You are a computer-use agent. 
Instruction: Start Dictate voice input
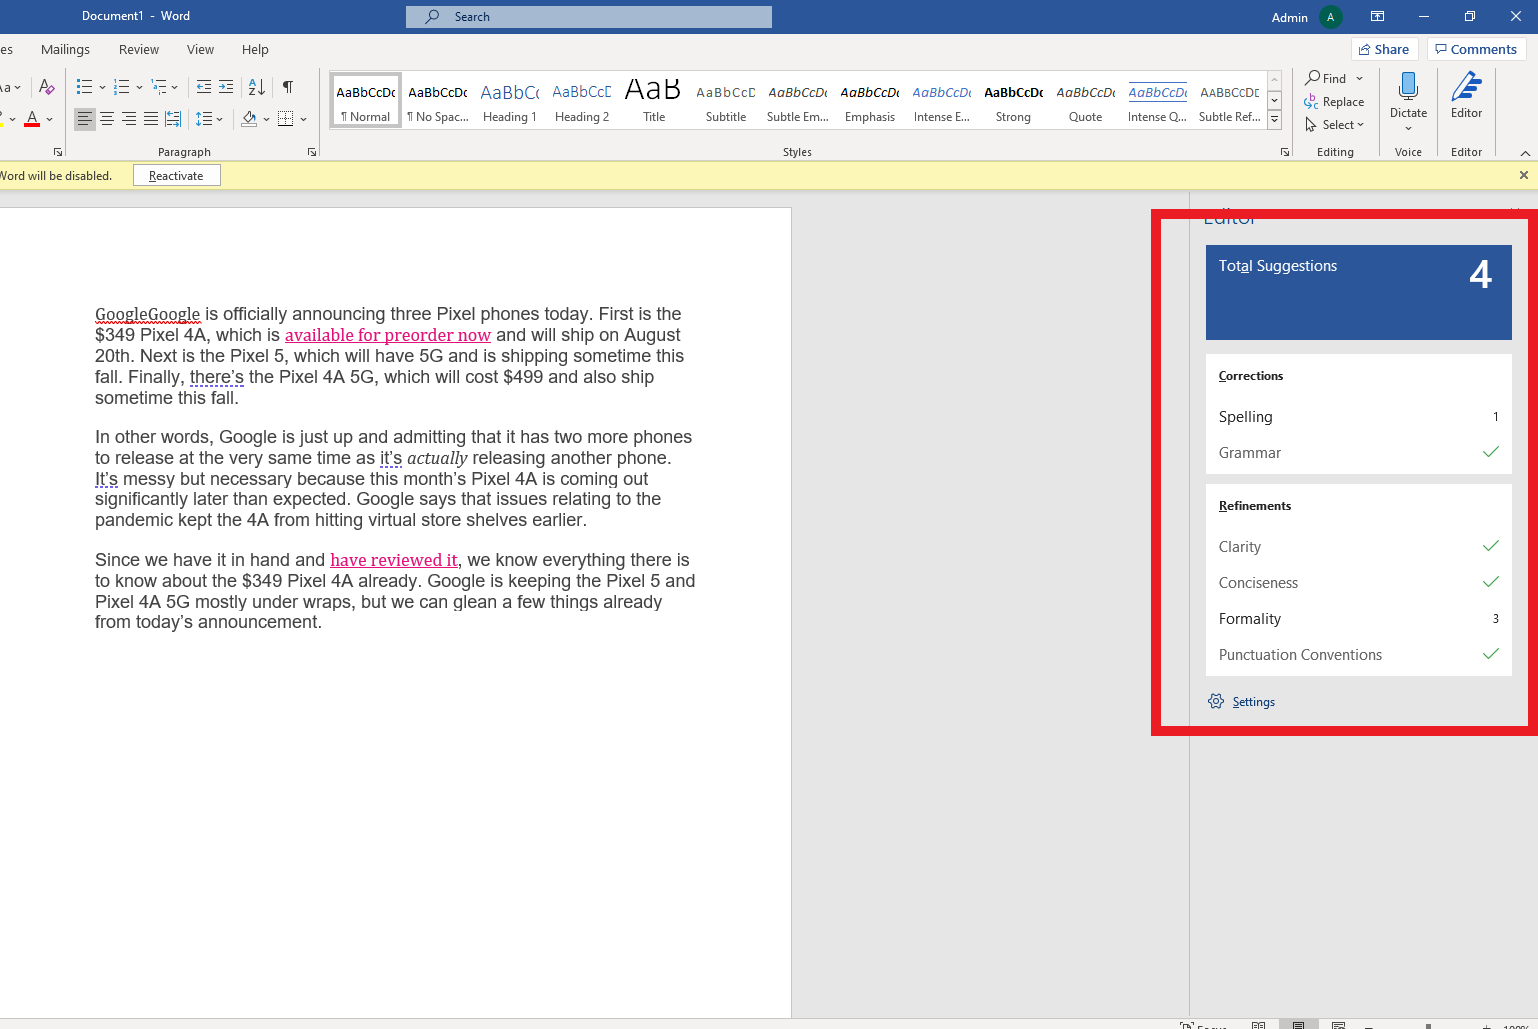[x=1408, y=89]
